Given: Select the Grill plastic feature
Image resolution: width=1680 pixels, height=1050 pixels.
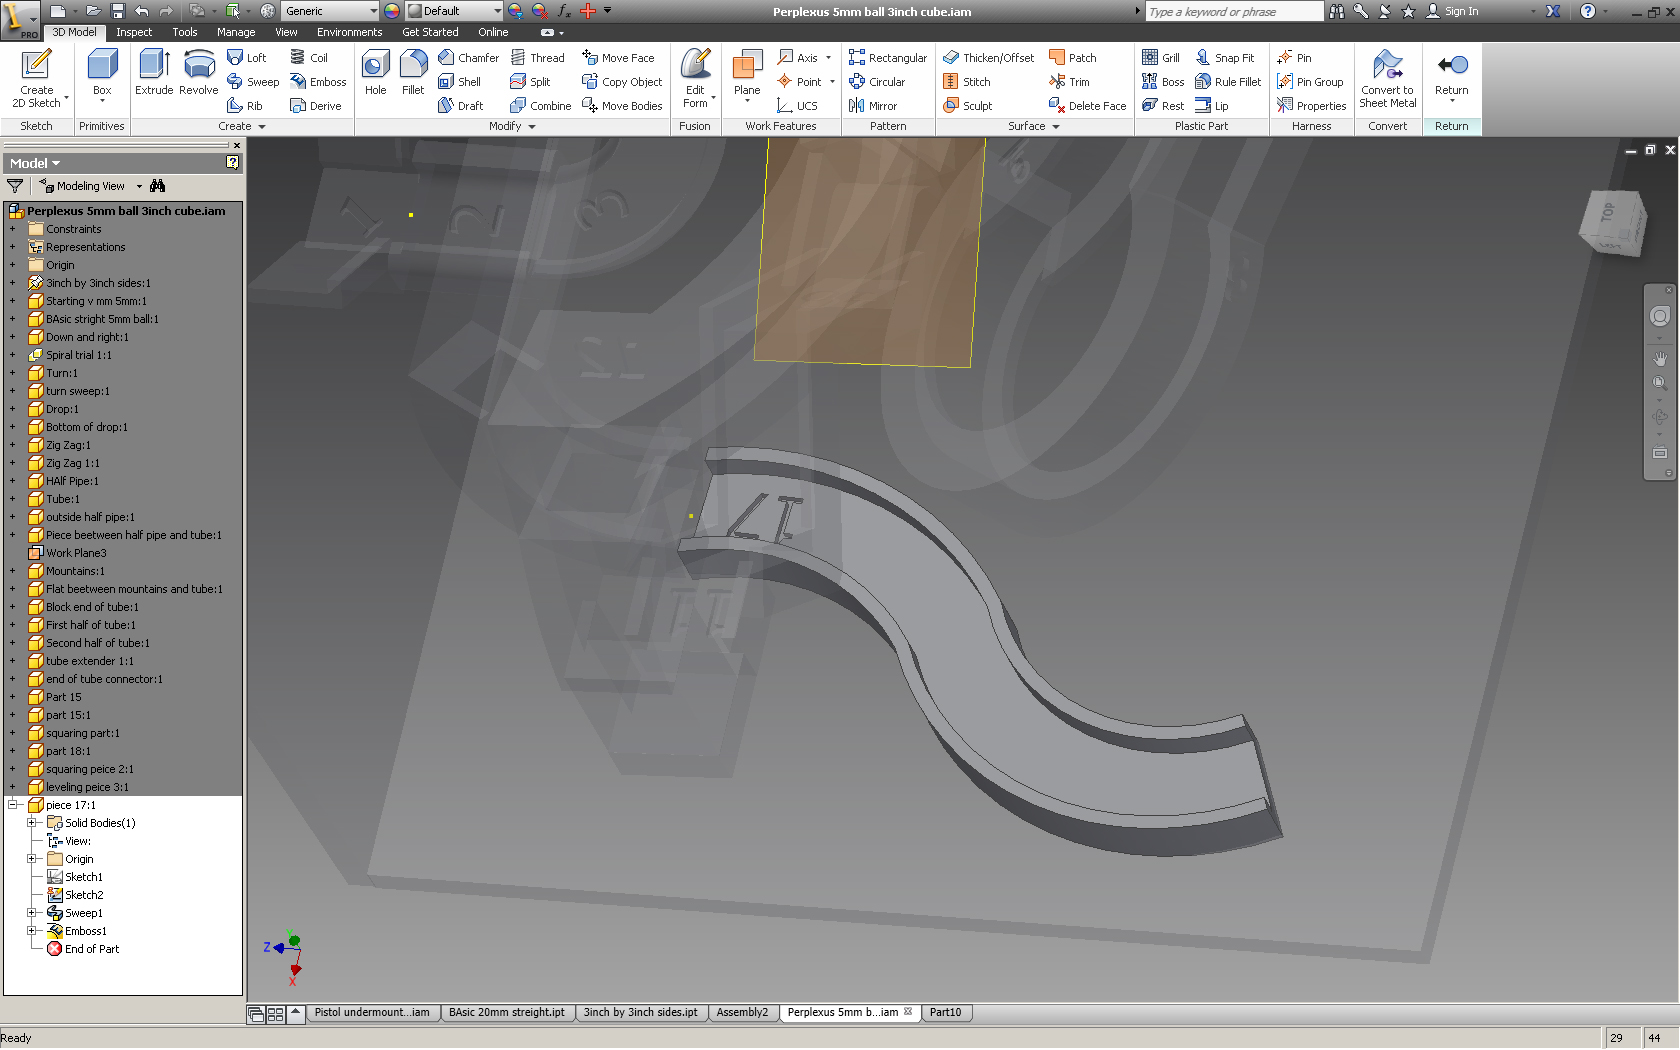Looking at the screenshot, I should [x=1161, y=58].
